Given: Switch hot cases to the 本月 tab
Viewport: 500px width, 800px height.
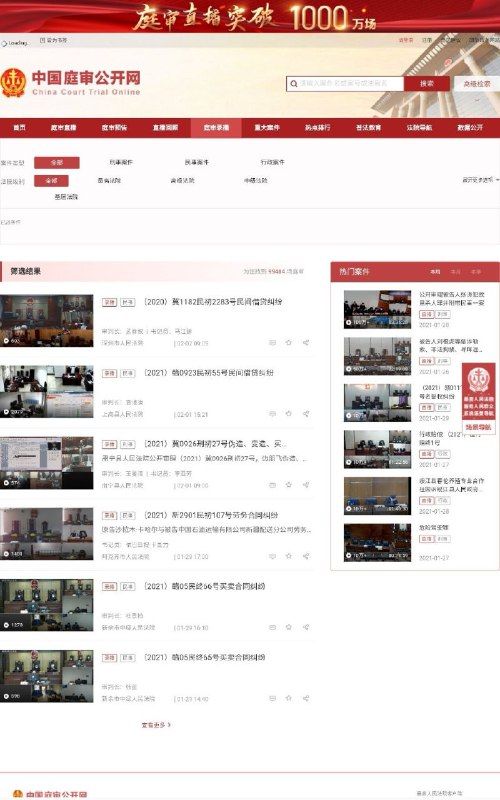Looking at the screenshot, I should (456, 272).
